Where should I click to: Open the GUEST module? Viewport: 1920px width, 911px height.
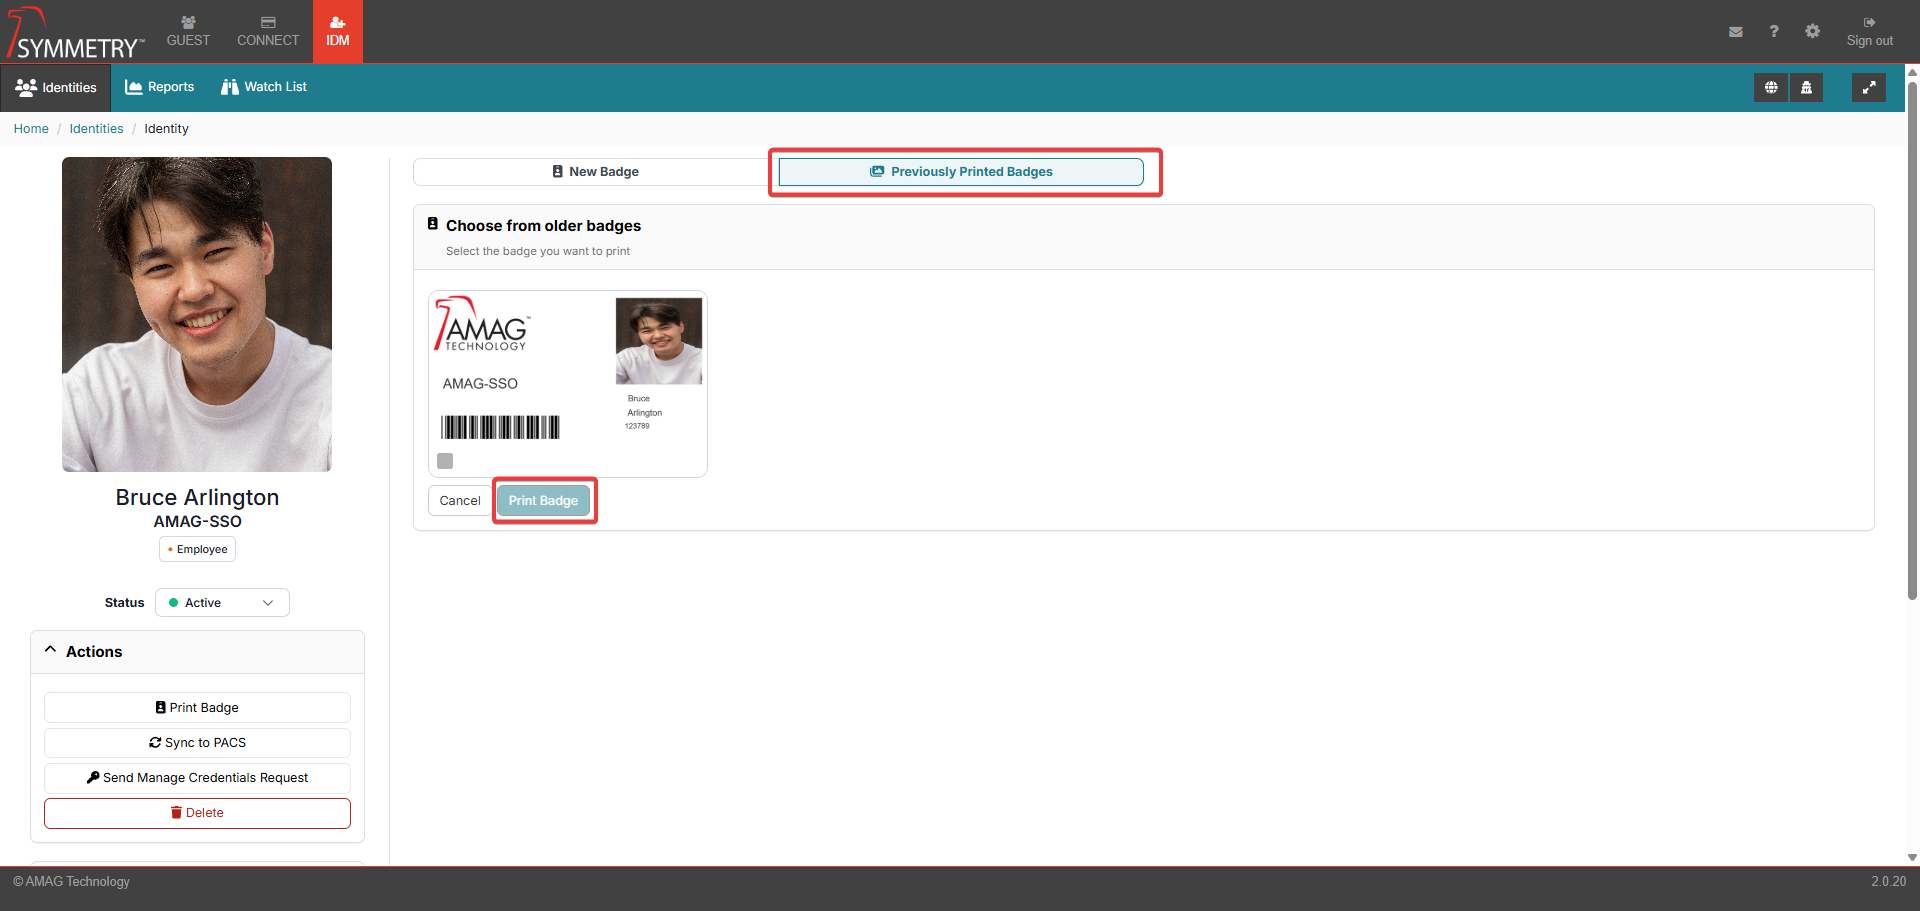[x=188, y=32]
